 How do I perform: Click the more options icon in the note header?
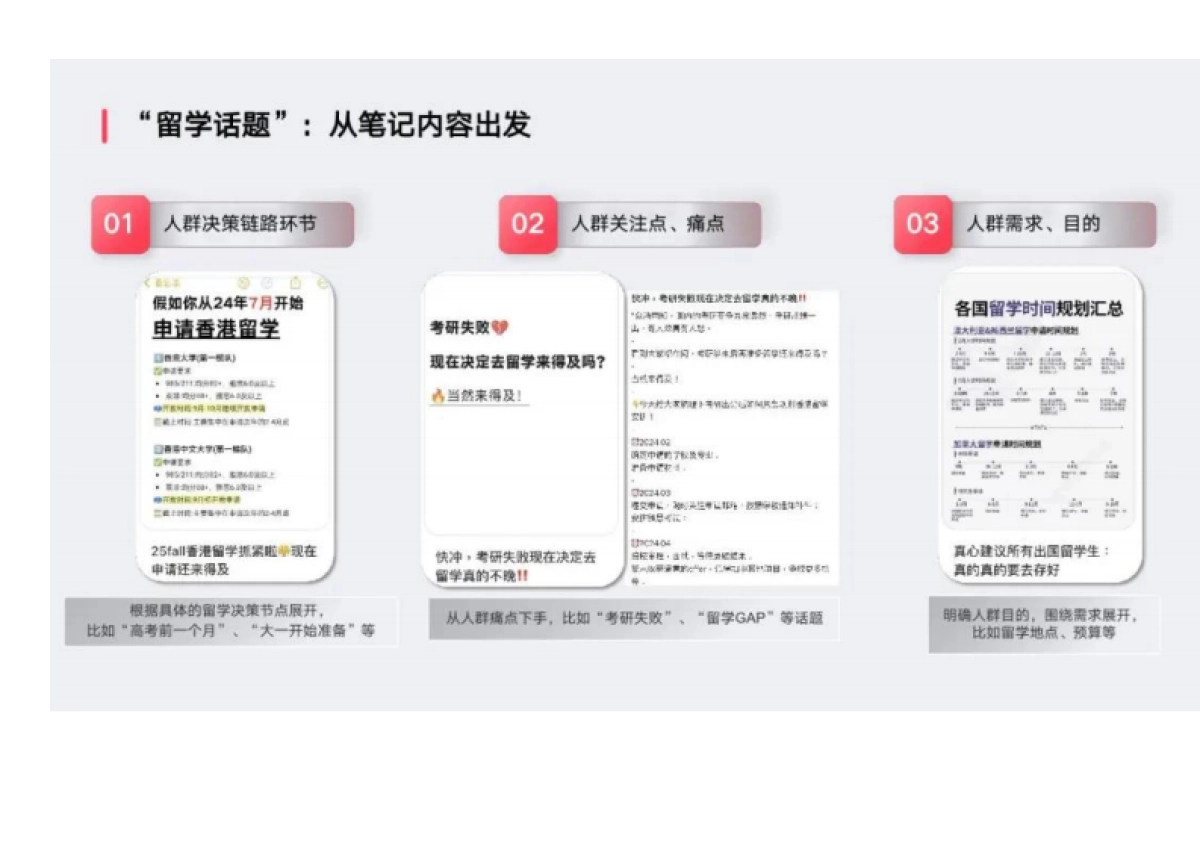click(x=320, y=283)
